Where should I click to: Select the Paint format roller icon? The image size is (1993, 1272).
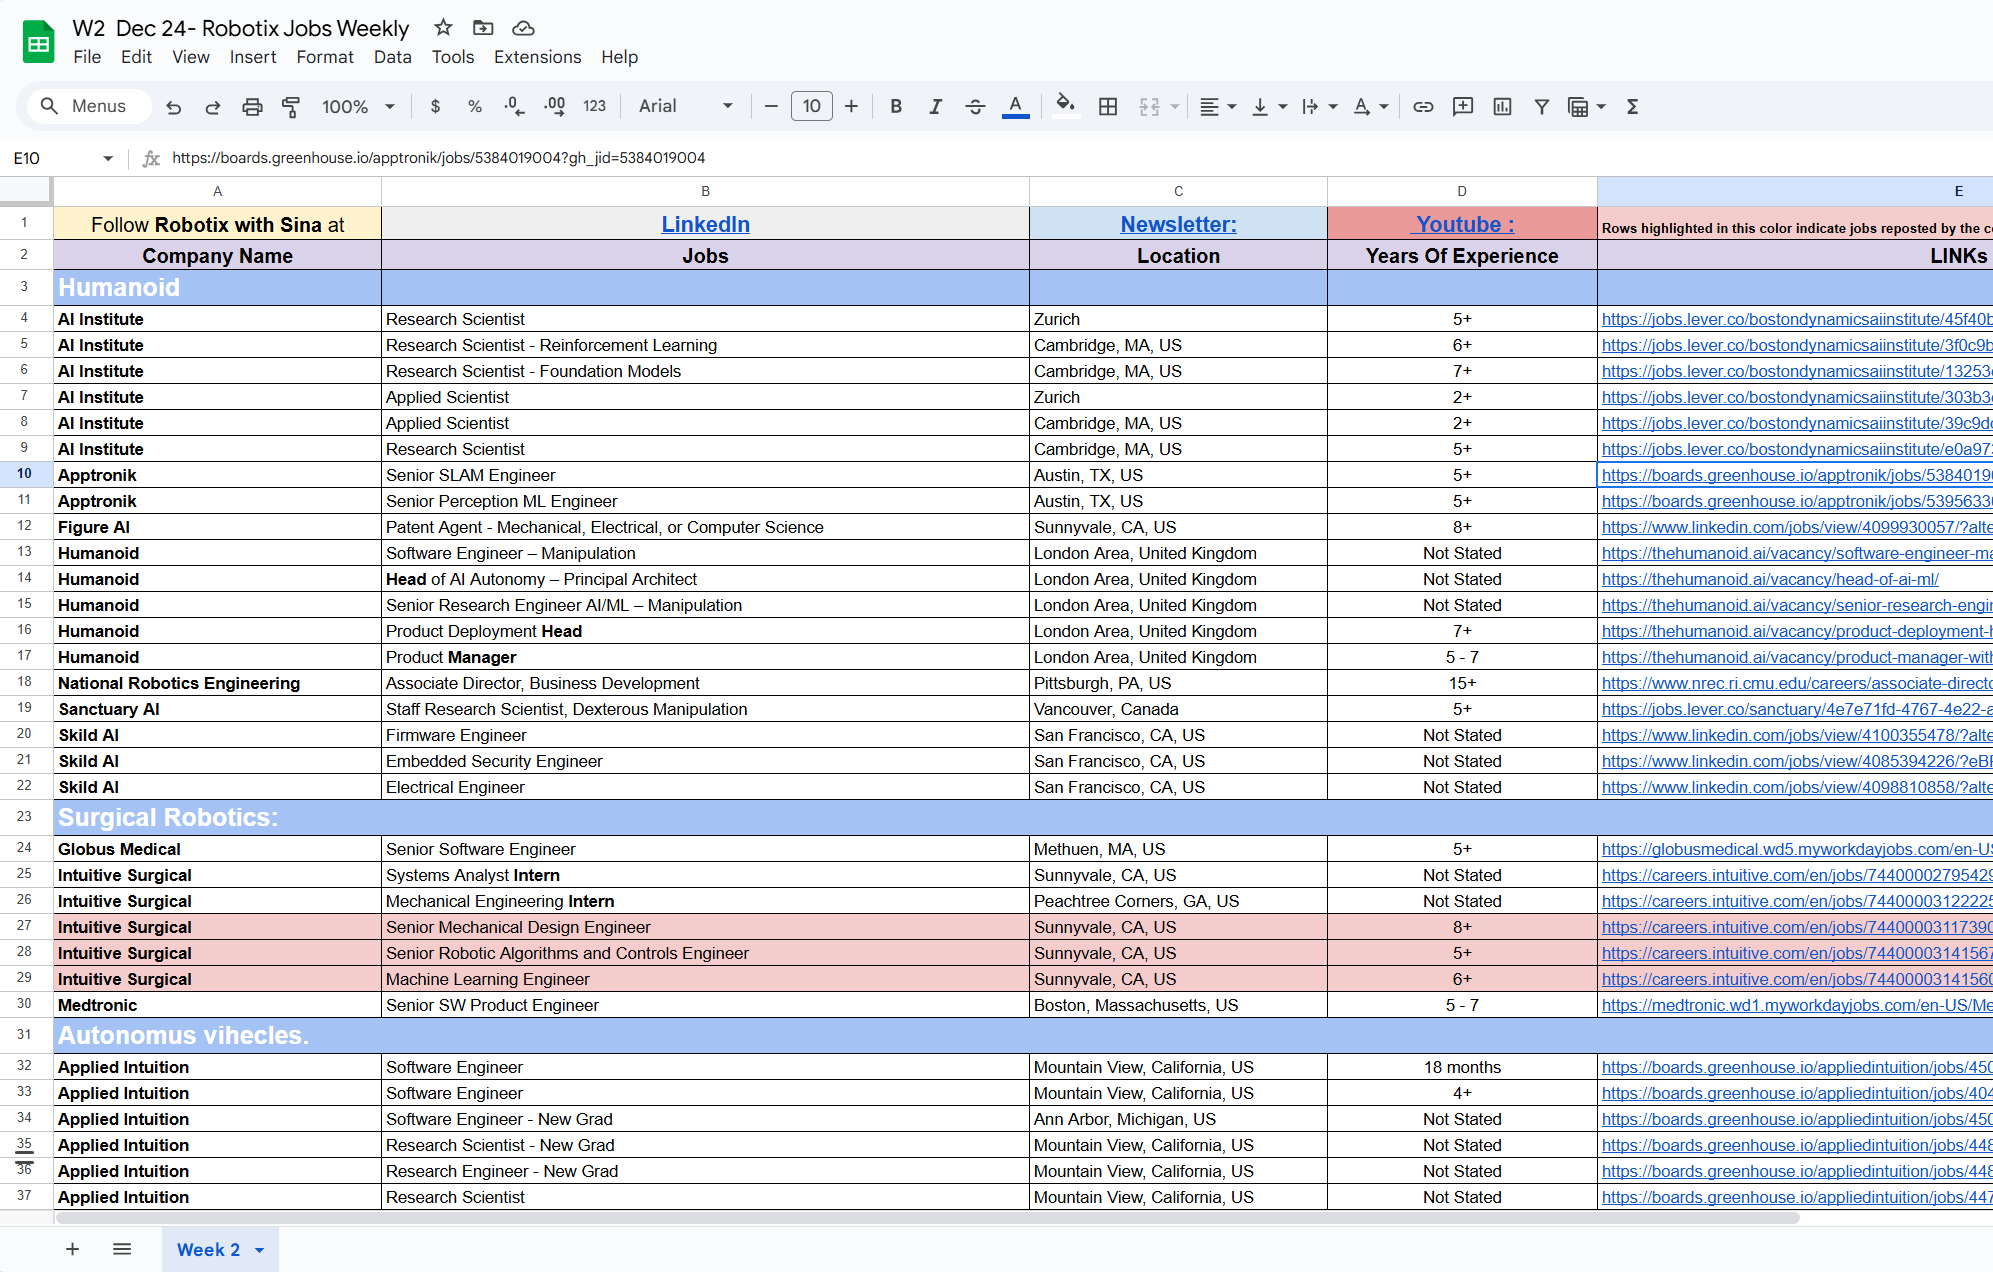[291, 107]
